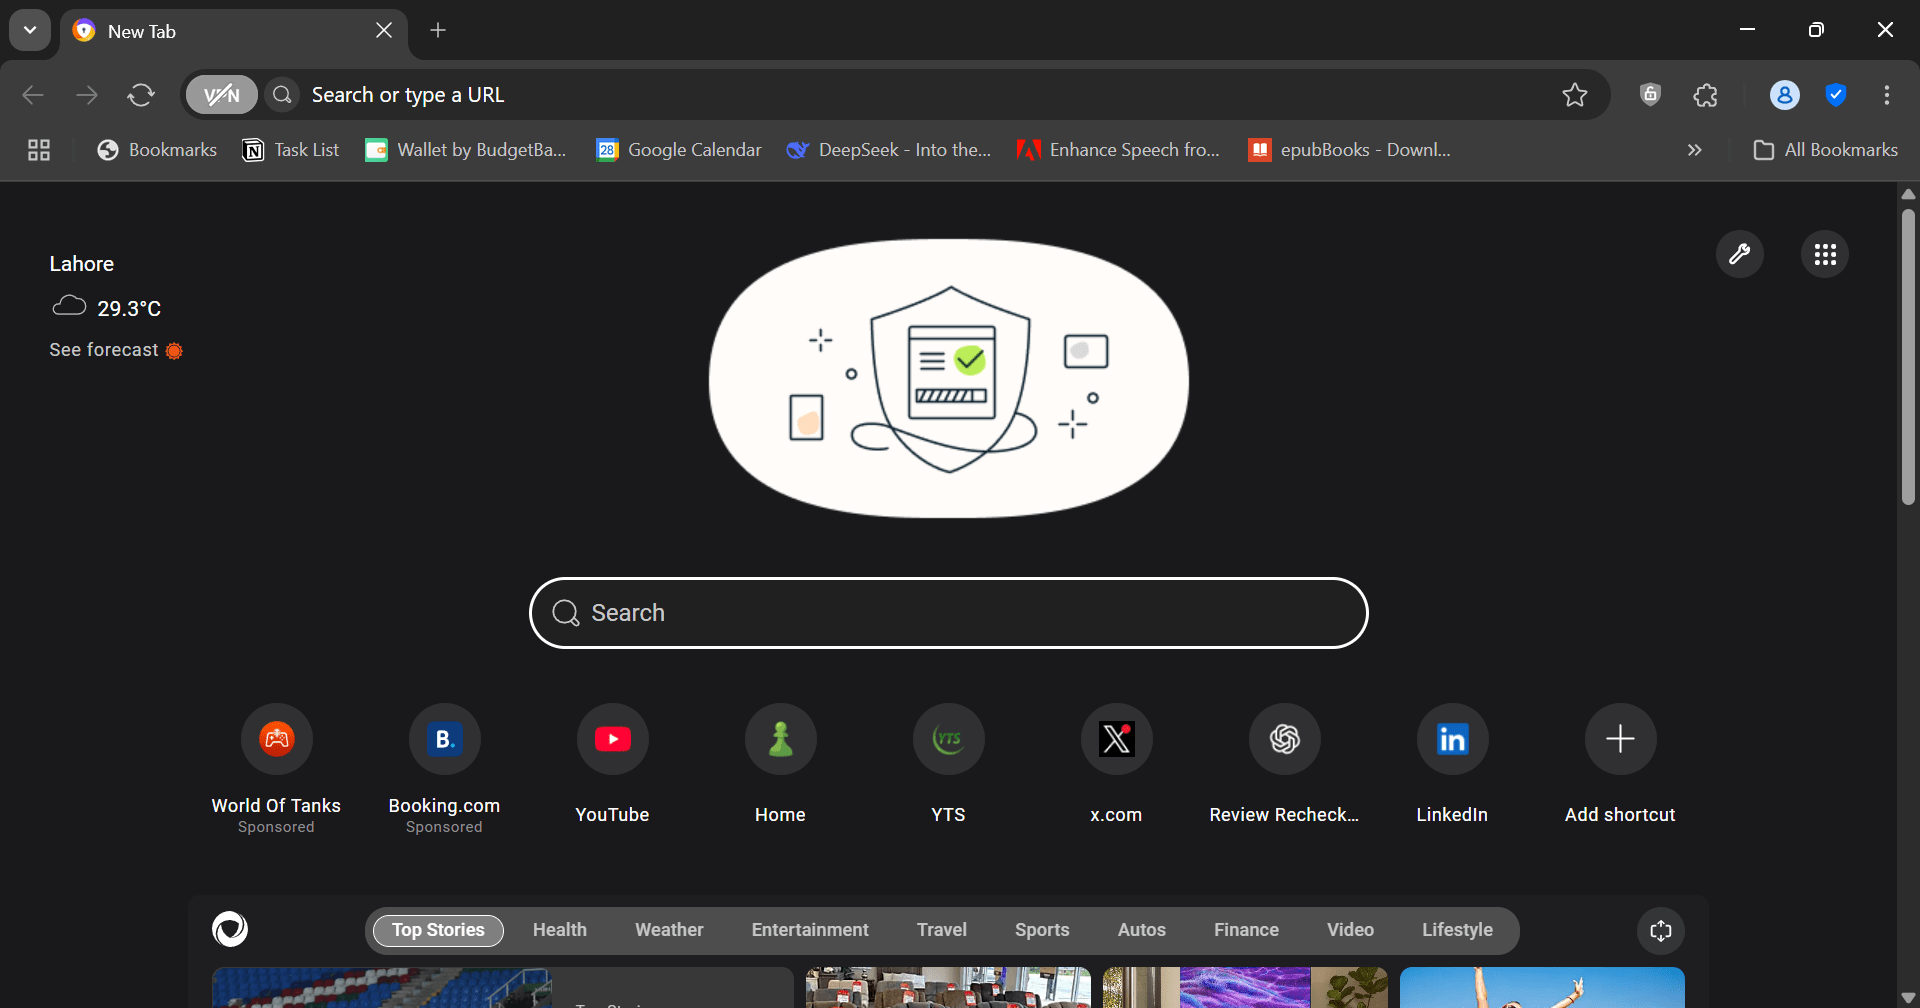The width and height of the screenshot is (1920, 1008).
Task: Select the Video news tab
Action: click(x=1350, y=930)
